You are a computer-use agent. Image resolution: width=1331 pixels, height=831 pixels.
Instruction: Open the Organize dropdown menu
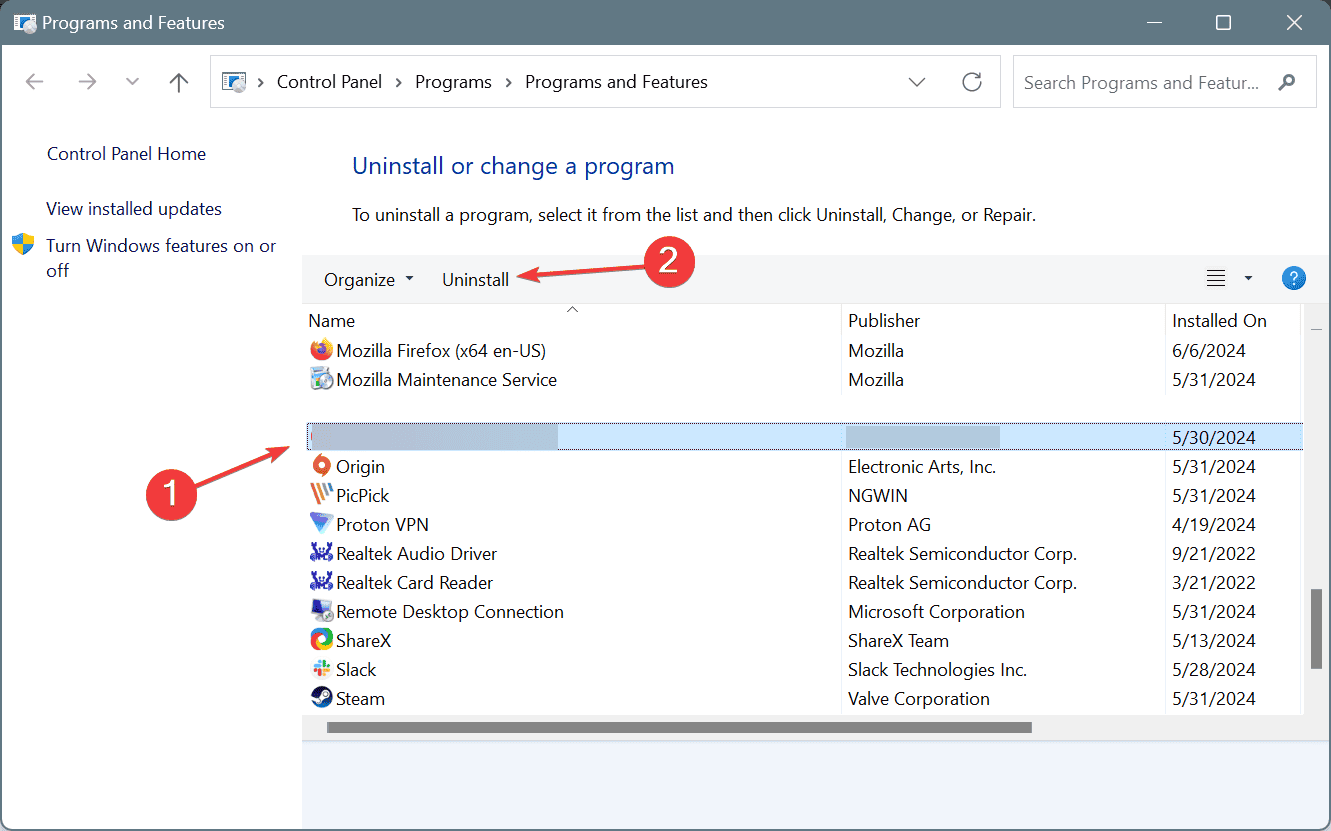click(x=368, y=280)
